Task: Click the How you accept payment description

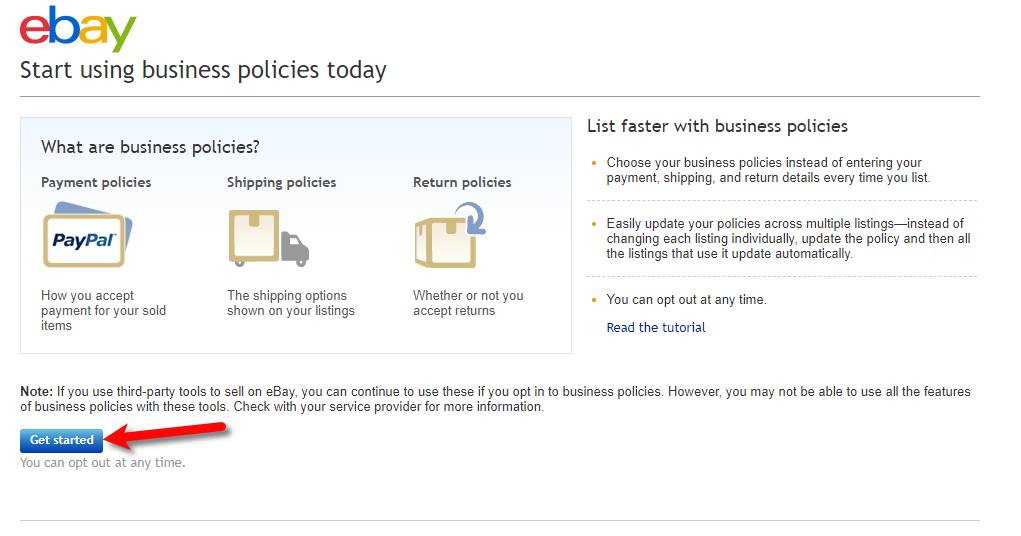Action: pyautogui.click(x=104, y=311)
